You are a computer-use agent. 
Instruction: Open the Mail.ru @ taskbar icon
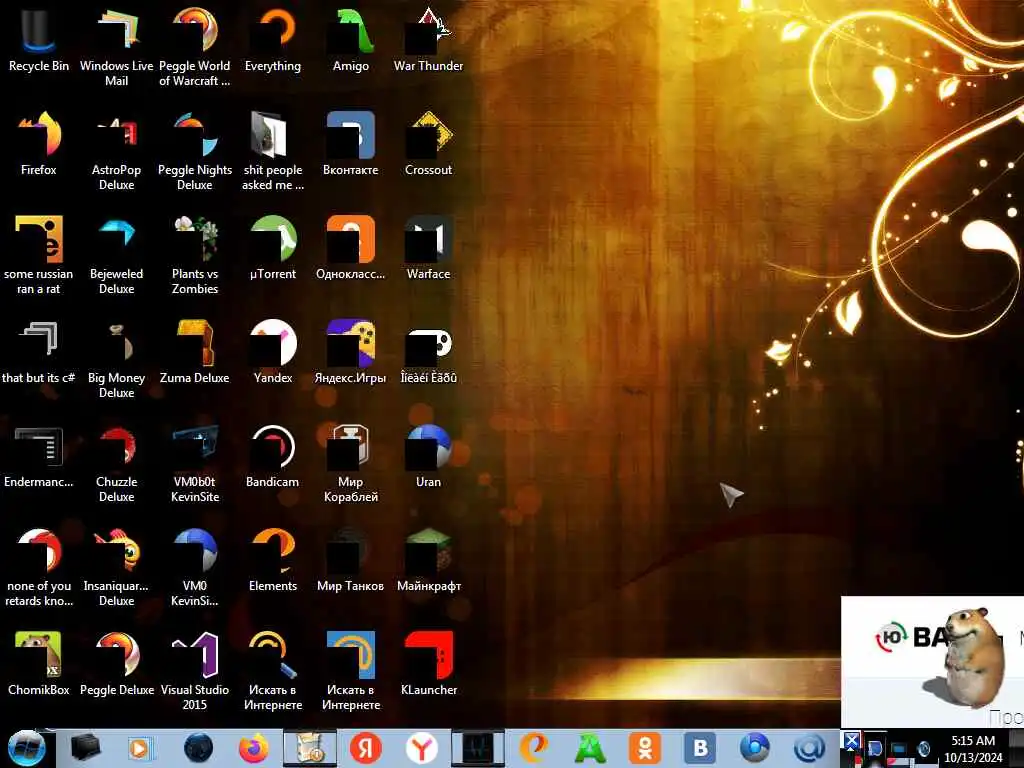point(811,748)
